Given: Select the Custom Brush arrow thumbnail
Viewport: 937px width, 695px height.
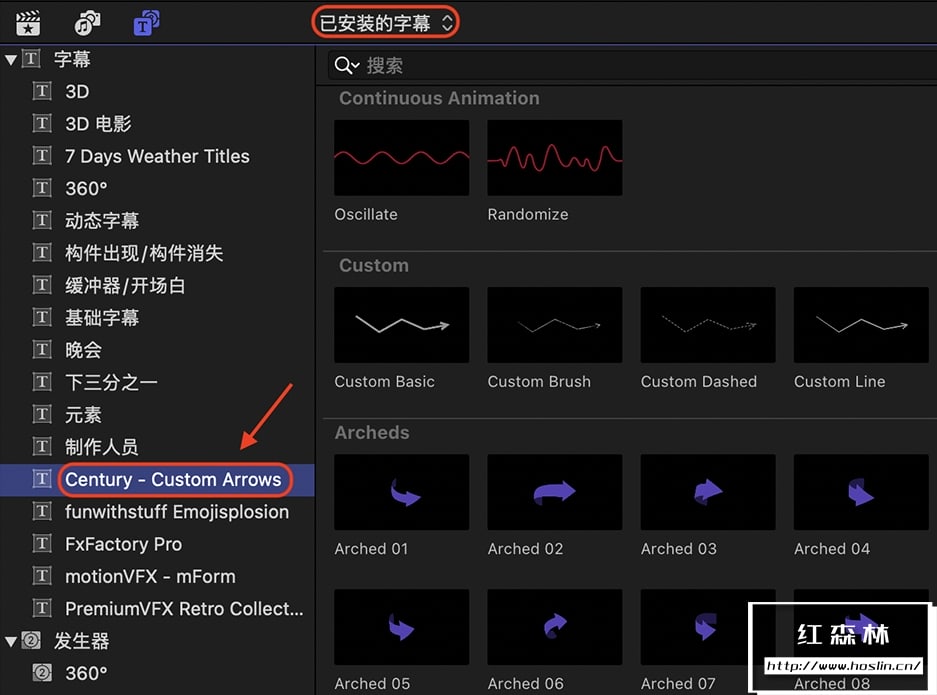Looking at the screenshot, I should (x=555, y=324).
